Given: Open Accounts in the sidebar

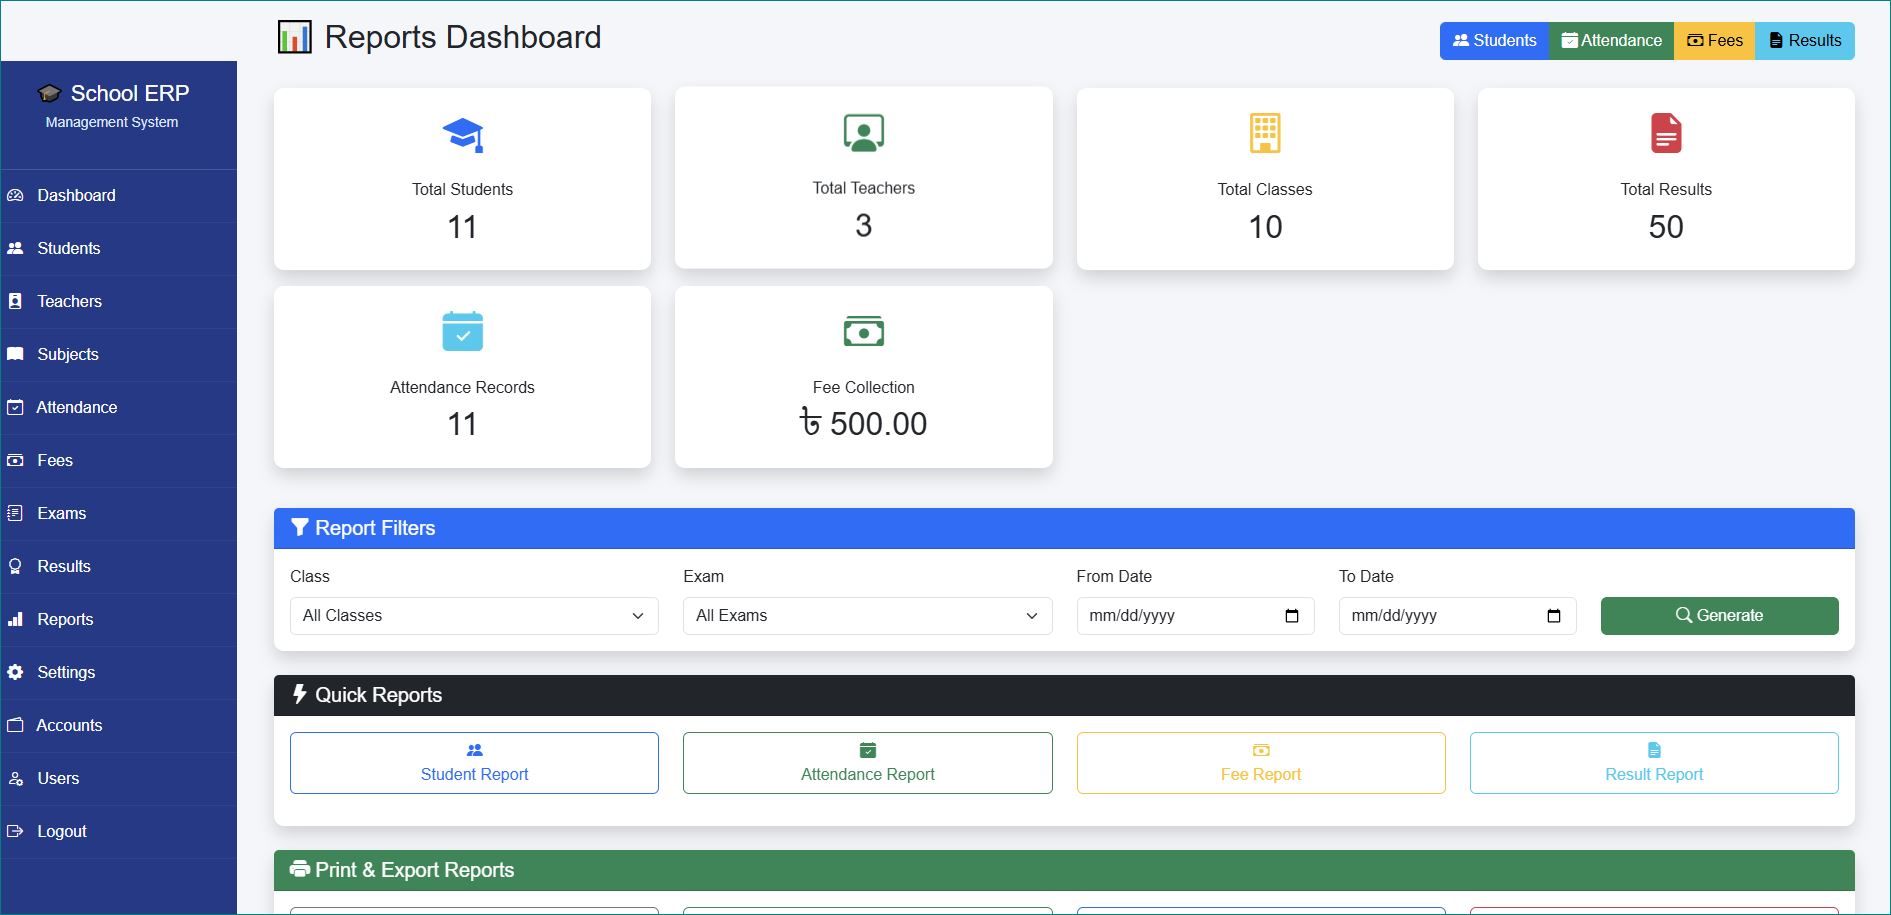Looking at the screenshot, I should tap(119, 725).
